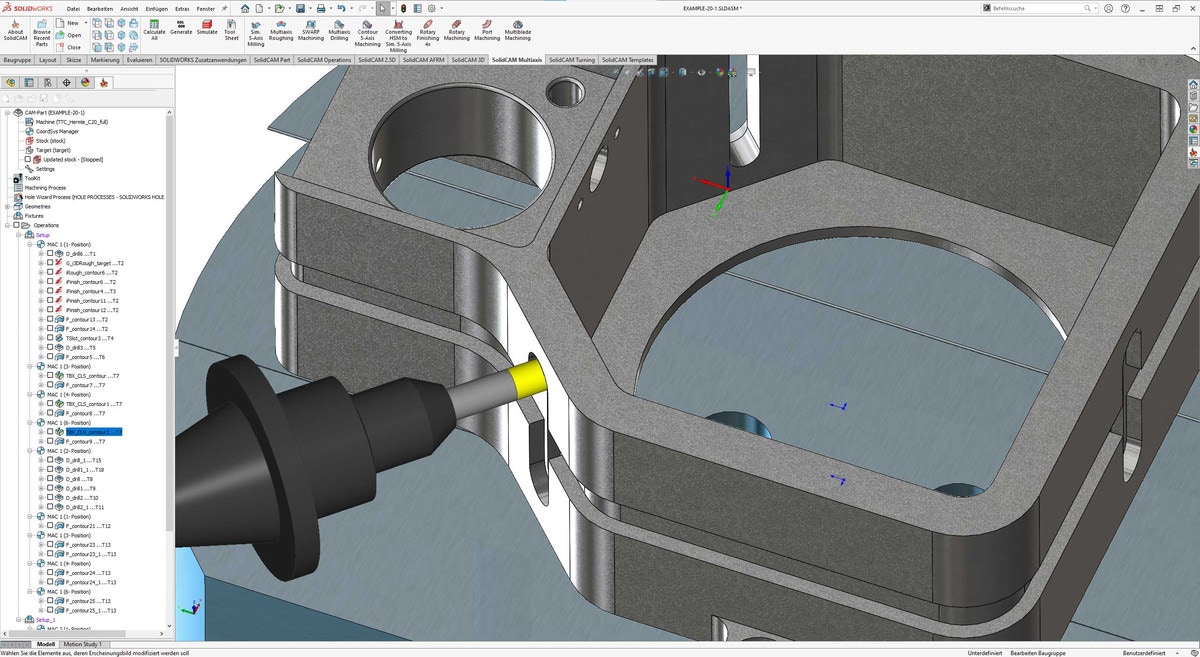Click the Undo icon
This screenshot has width=1200, height=657.
(341, 7)
